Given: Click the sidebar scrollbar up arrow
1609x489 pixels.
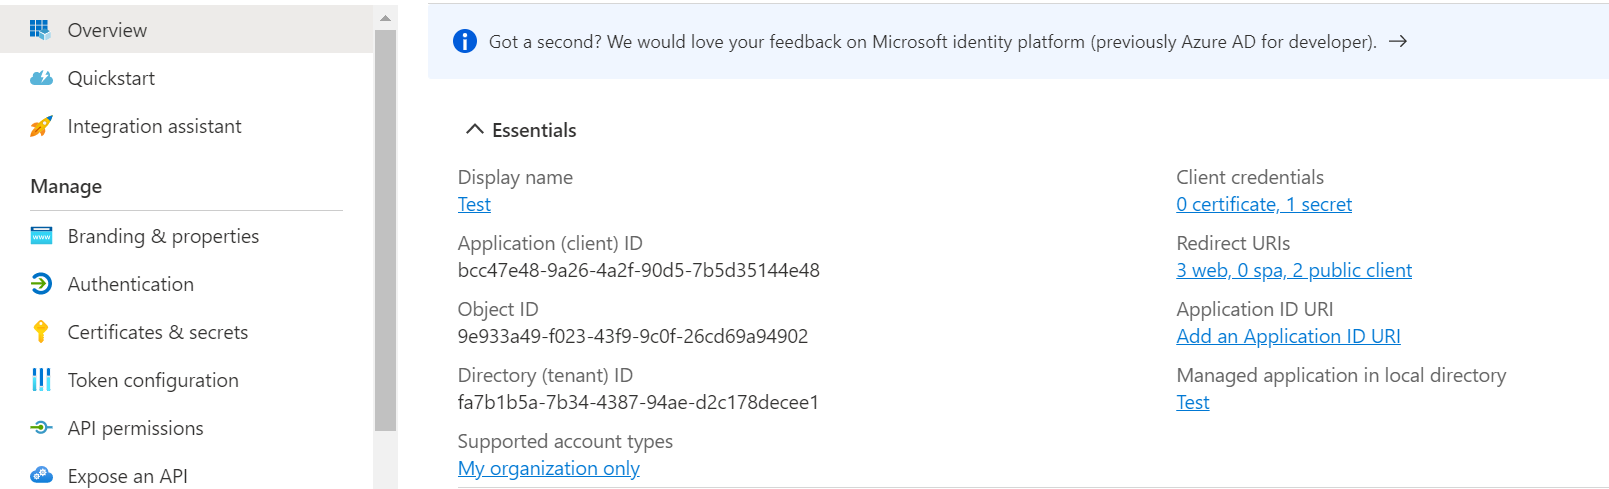Looking at the screenshot, I should tap(385, 18).
